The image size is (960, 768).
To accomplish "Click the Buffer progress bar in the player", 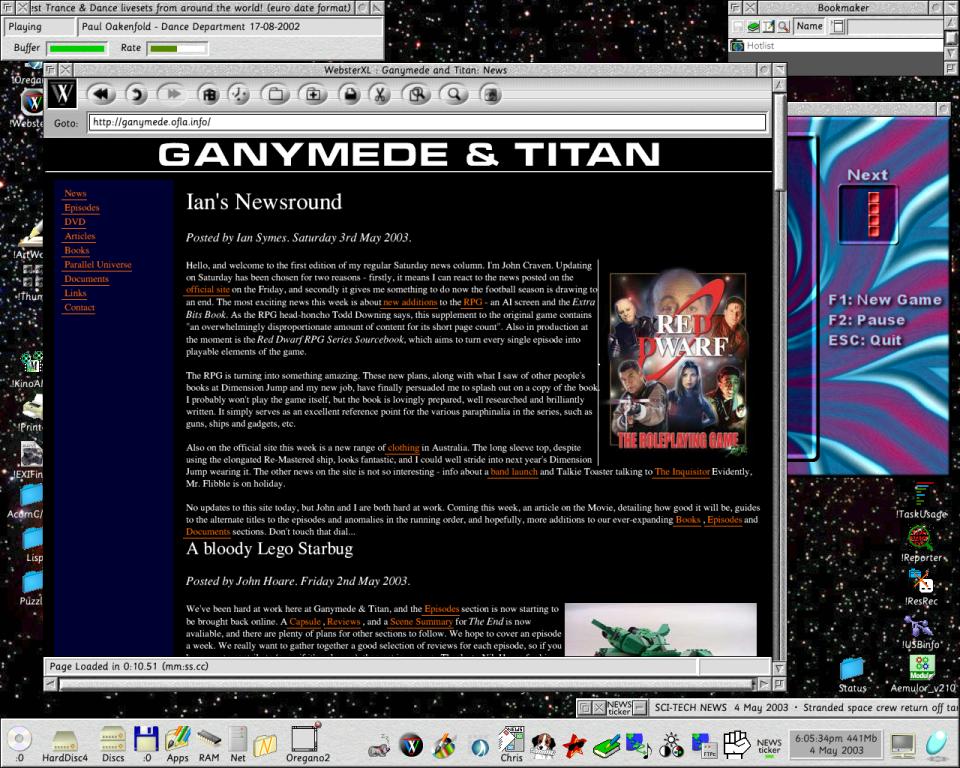I will [77, 48].
